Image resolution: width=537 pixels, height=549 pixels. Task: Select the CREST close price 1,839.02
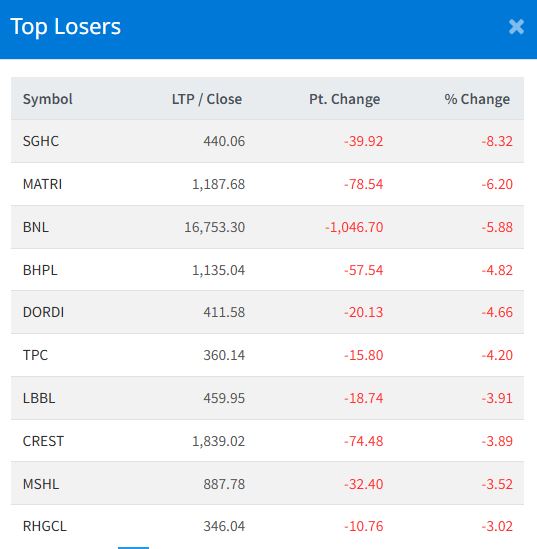[x=218, y=441]
